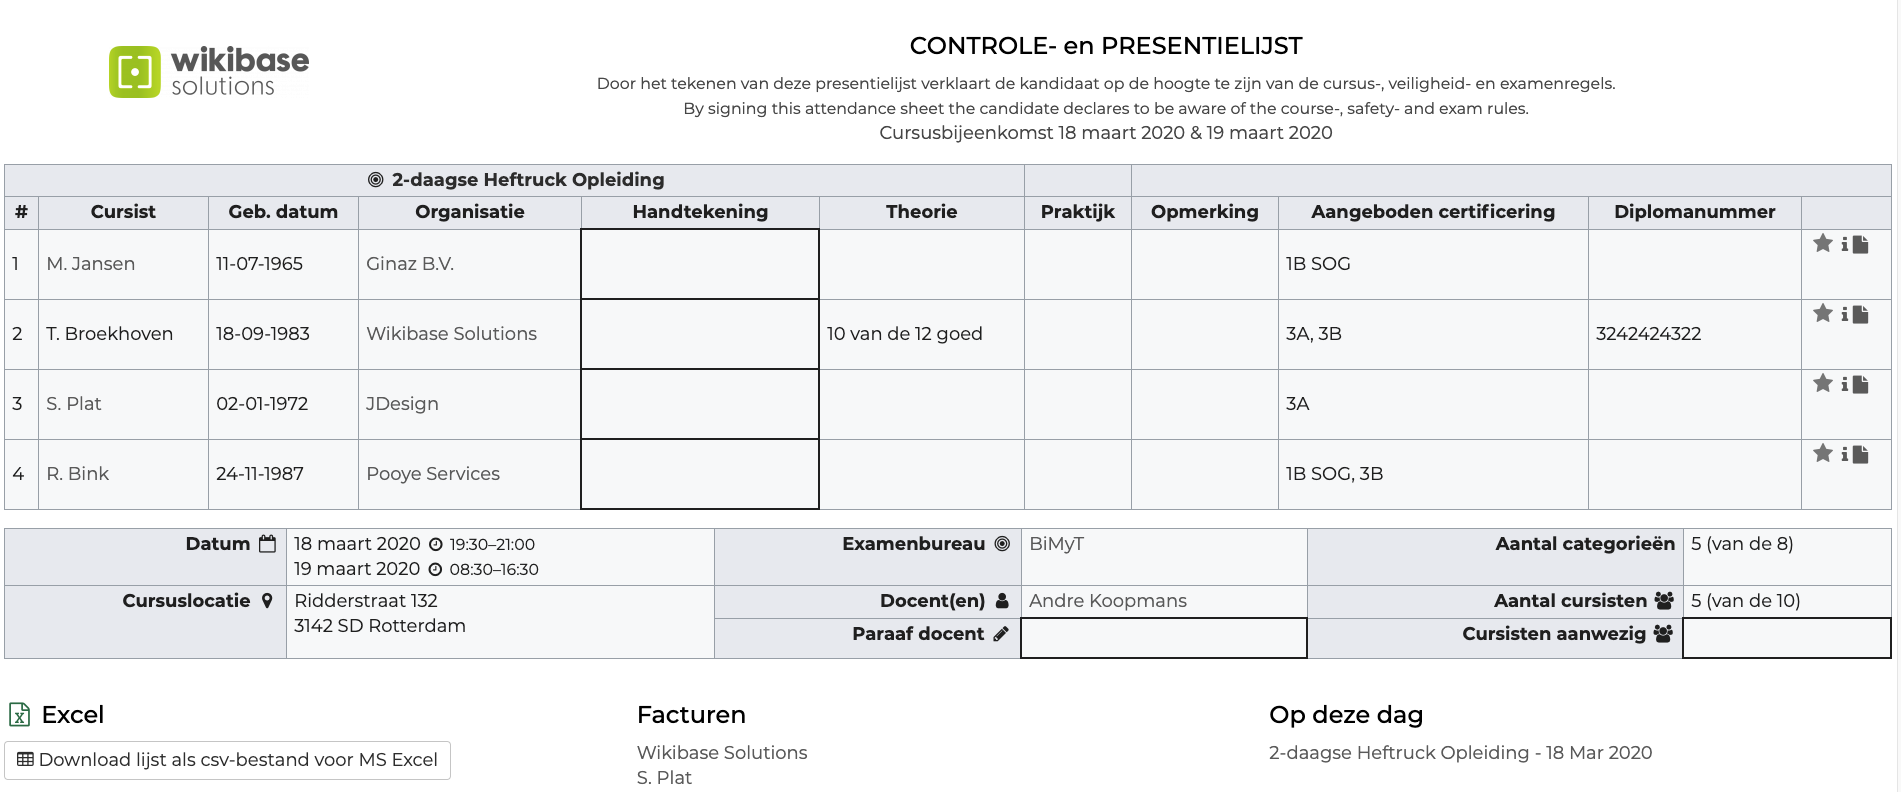The height and width of the screenshot is (792, 1901).
Task: Click the info icon in M. Jansen's row
Action: 1844,244
